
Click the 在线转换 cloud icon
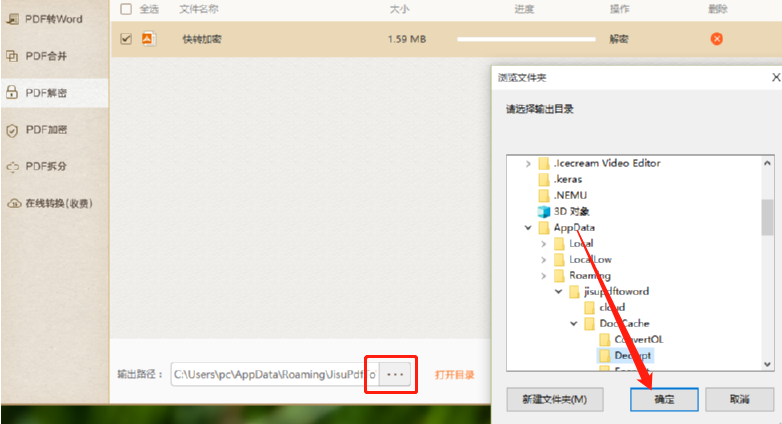pos(13,204)
